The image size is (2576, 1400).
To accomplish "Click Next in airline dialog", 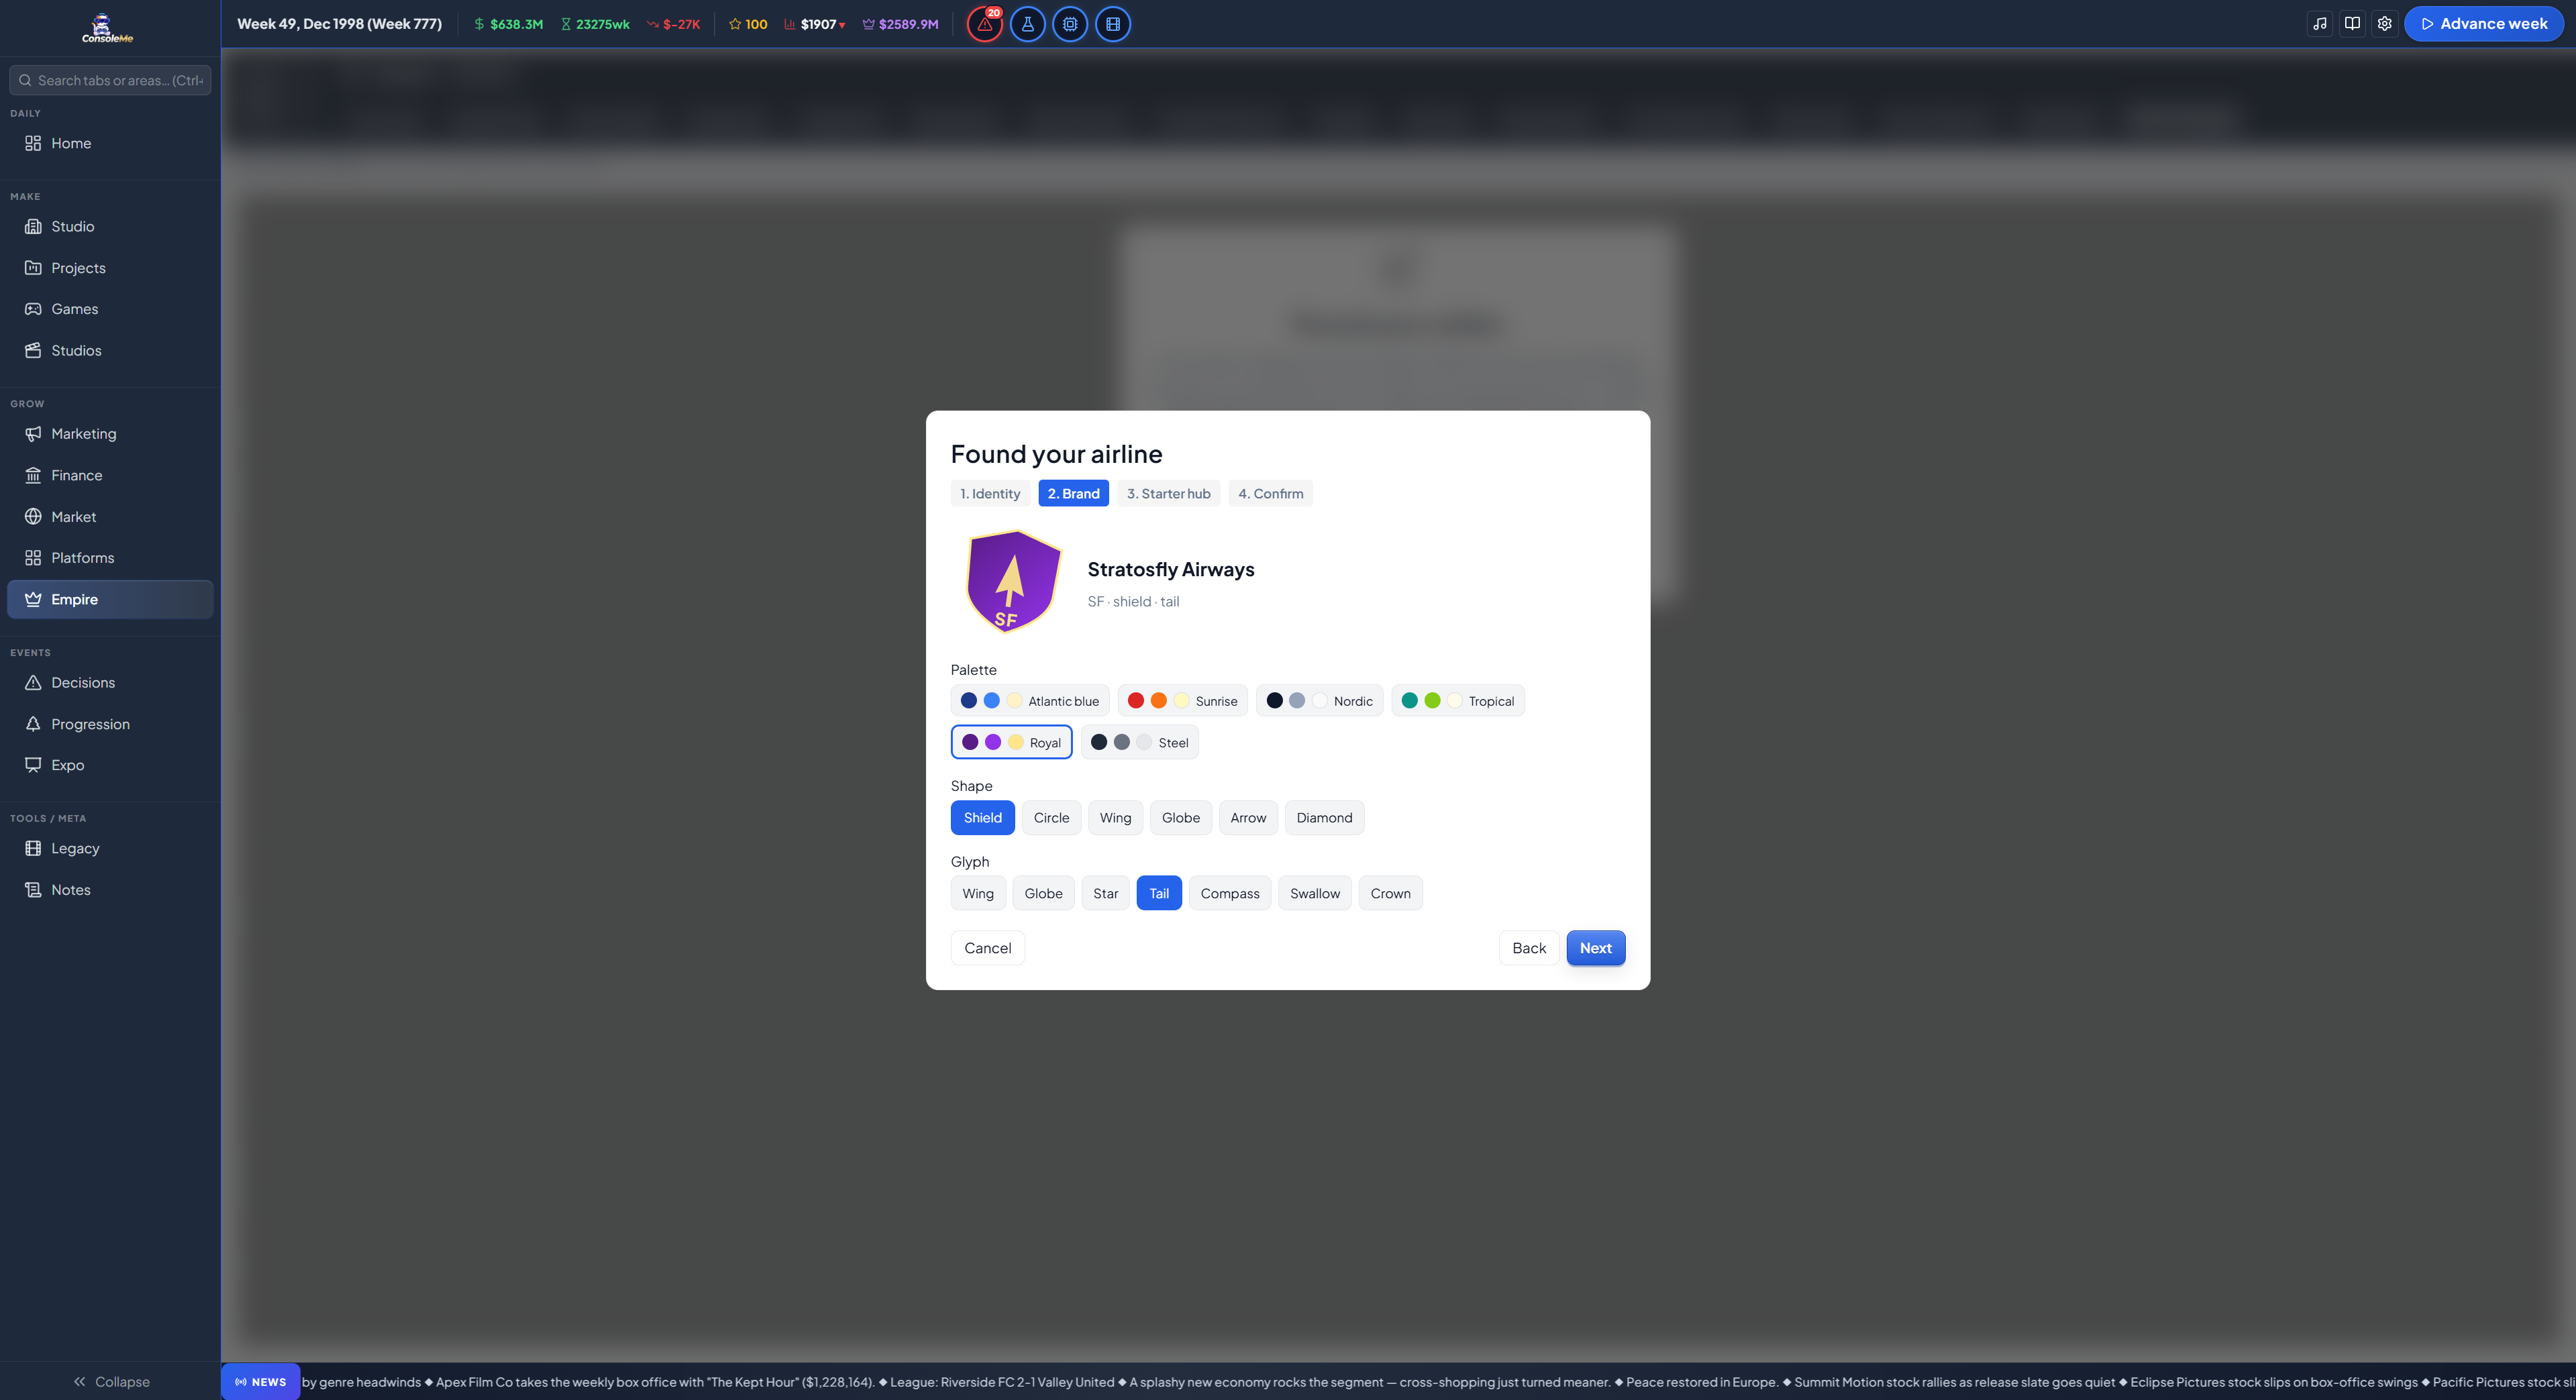I will click(1595, 948).
